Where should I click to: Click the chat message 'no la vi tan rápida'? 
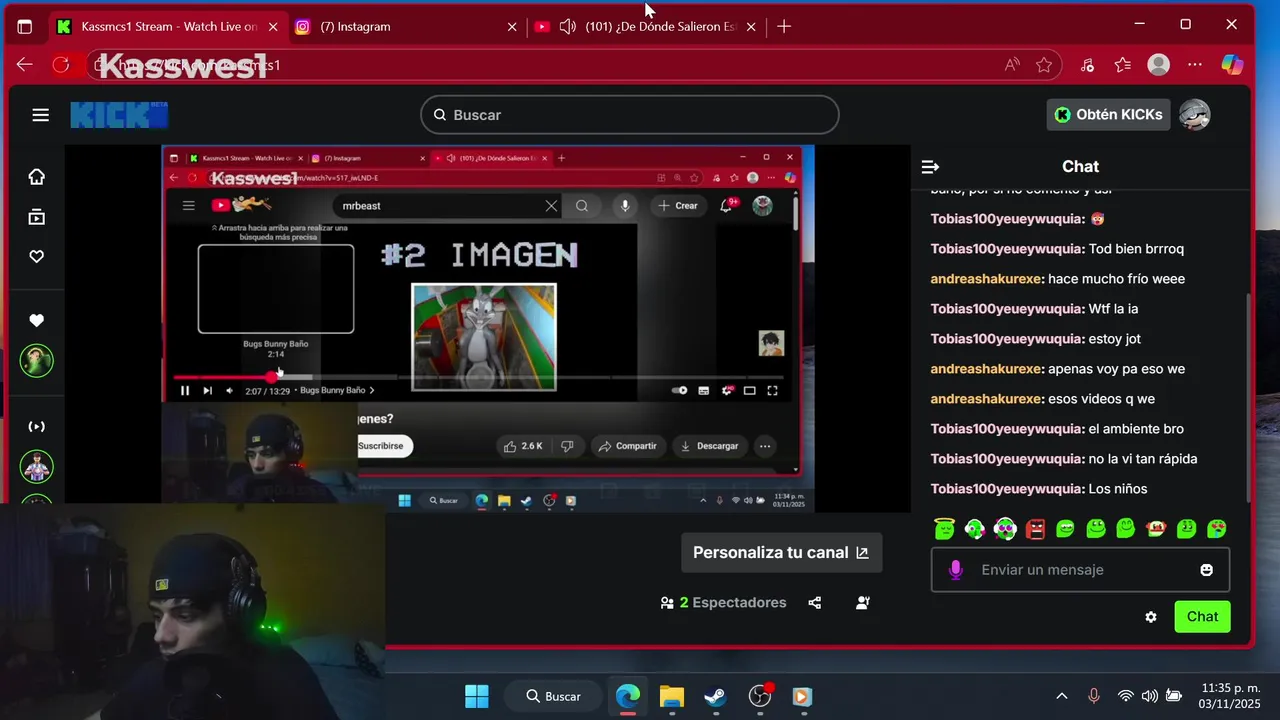pyautogui.click(x=1143, y=459)
